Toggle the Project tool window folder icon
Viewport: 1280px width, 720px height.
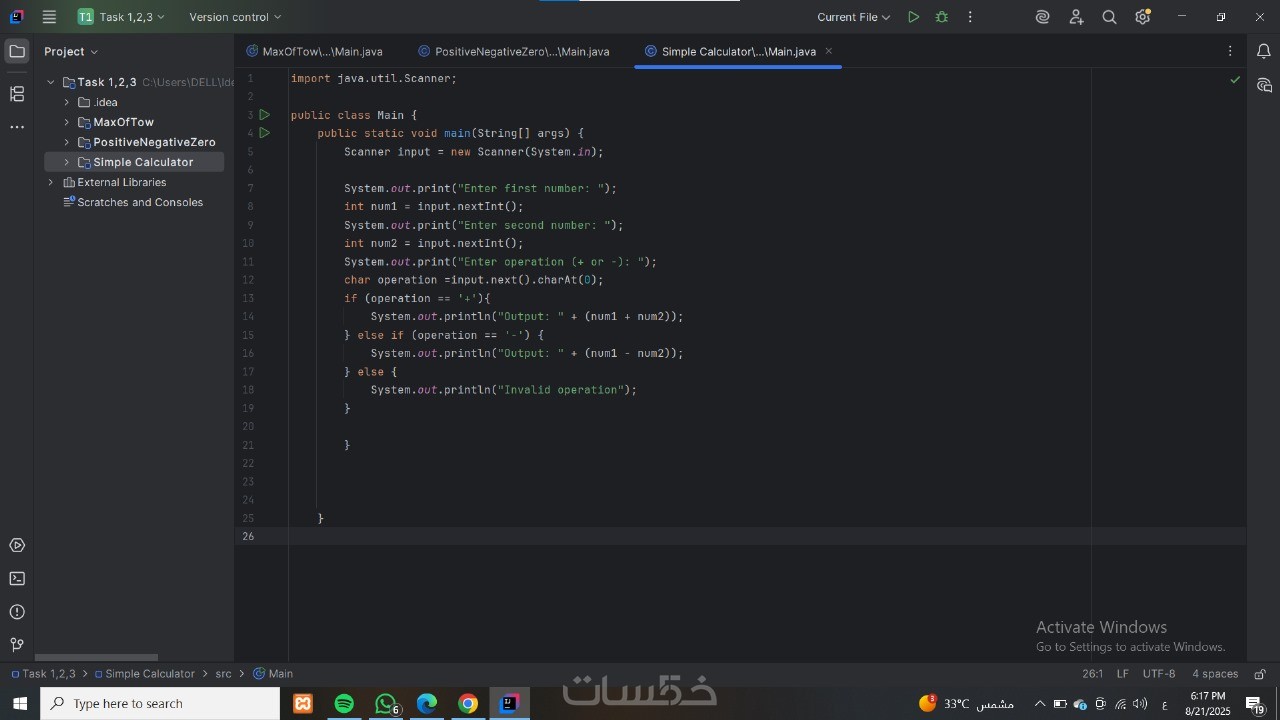[x=17, y=51]
